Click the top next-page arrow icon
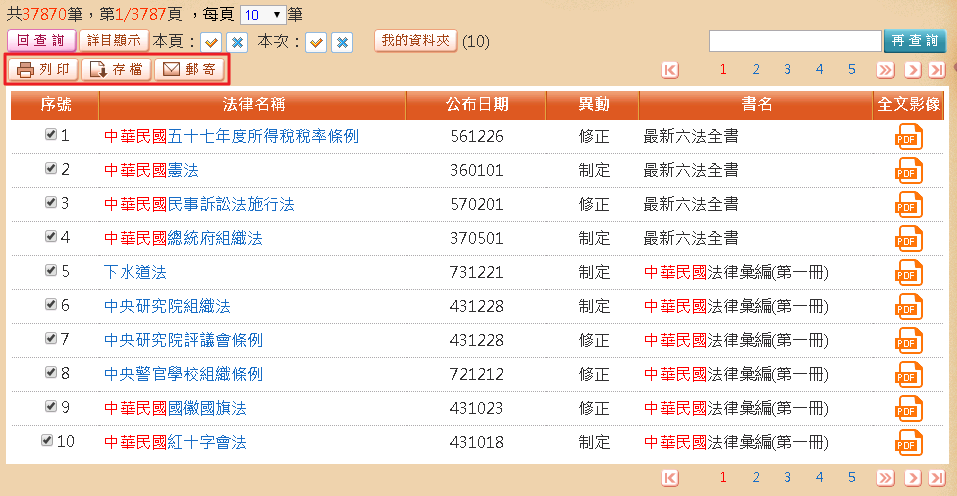 click(912, 70)
